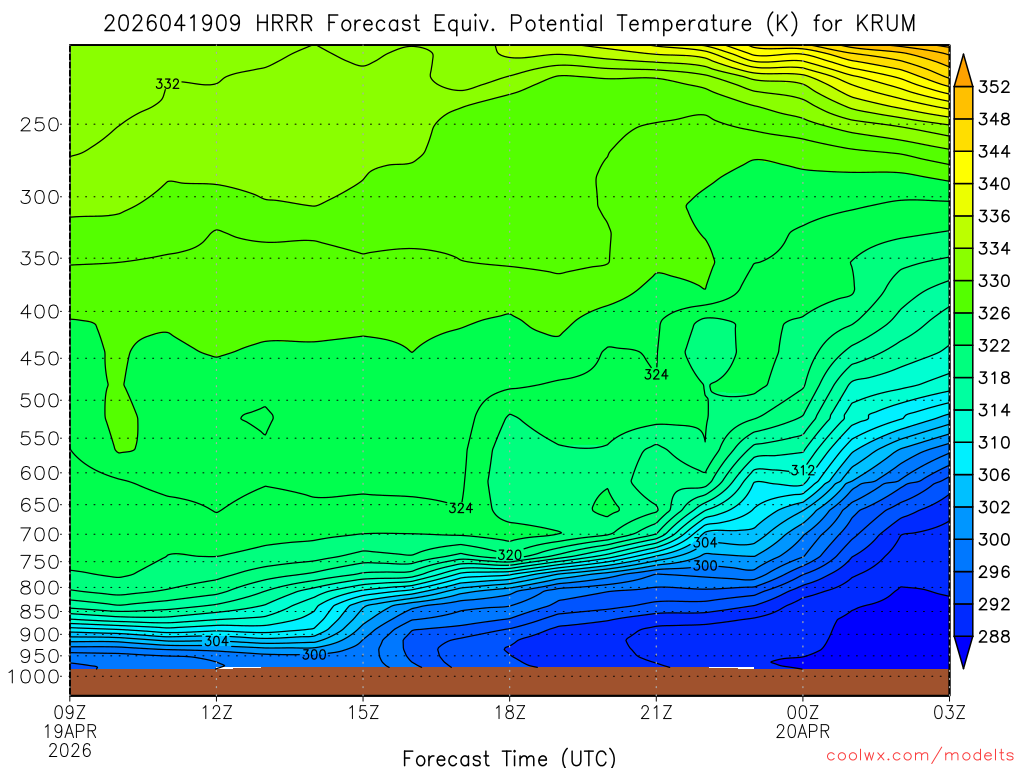Click the 500 pressure axis label

[x=40, y=400]
